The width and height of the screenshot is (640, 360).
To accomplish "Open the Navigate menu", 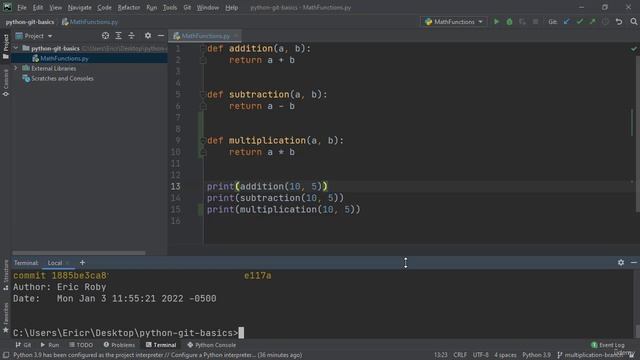I will [x=80, y=7].
